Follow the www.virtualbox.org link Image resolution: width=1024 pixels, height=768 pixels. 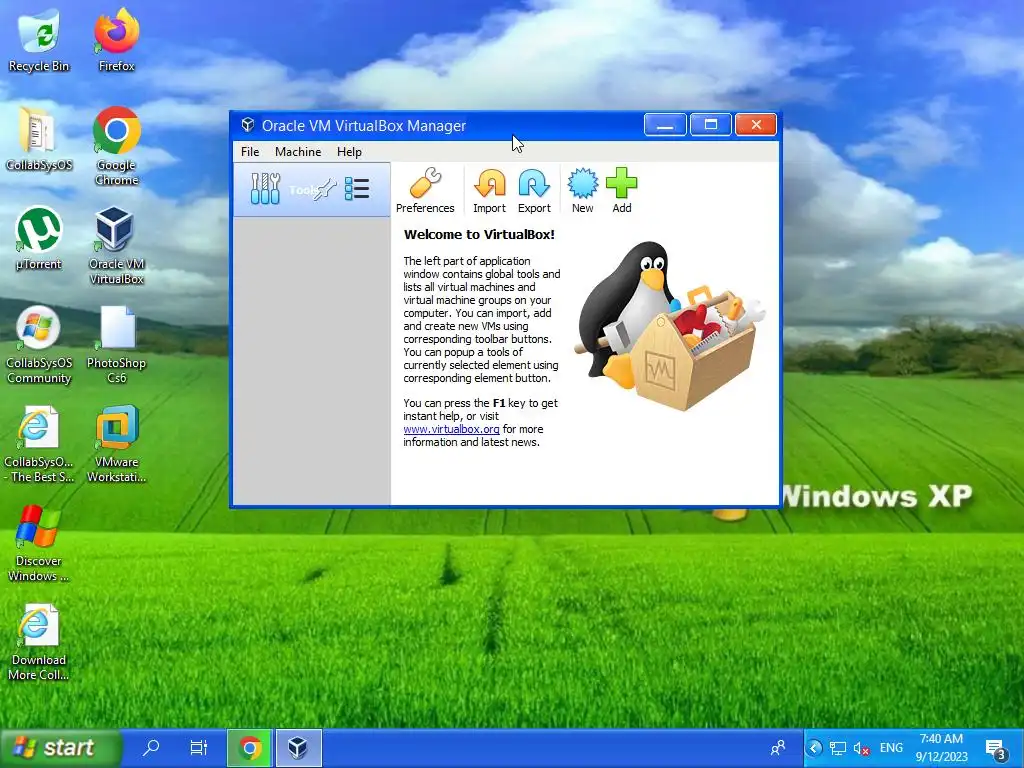pyautogui.click(x=451, y=429)
